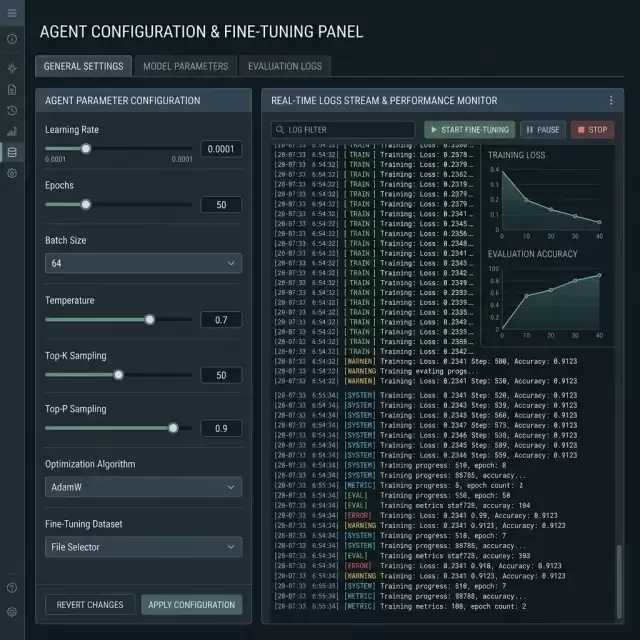Click the Temperature value field 0.7
Viewport: 640px width, 640px height.
[x=221, y=320]
